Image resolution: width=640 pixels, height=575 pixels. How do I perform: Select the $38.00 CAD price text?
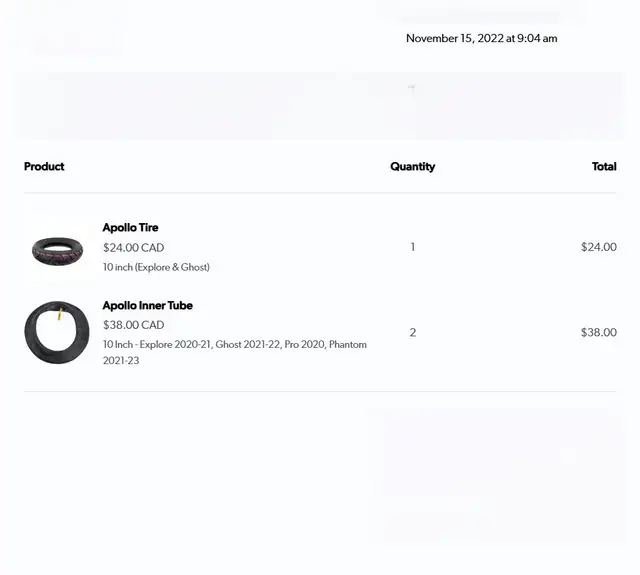pos(133,325)
